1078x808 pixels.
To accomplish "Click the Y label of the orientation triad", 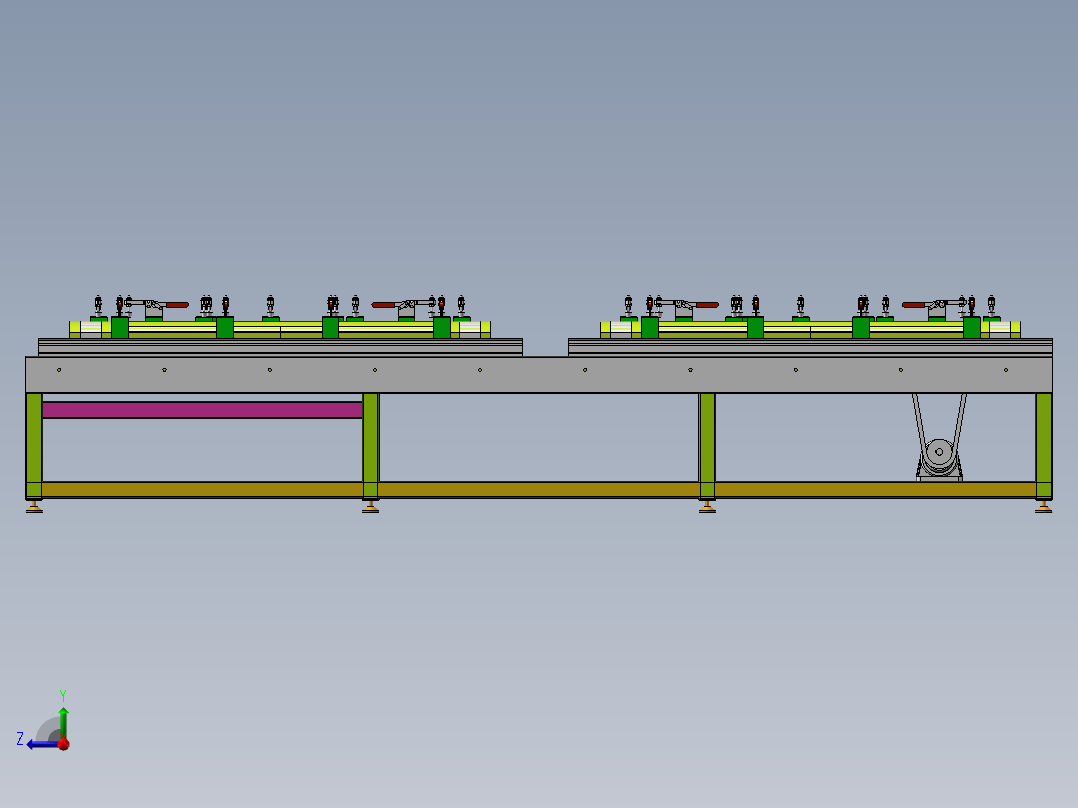I will [63, 695].
